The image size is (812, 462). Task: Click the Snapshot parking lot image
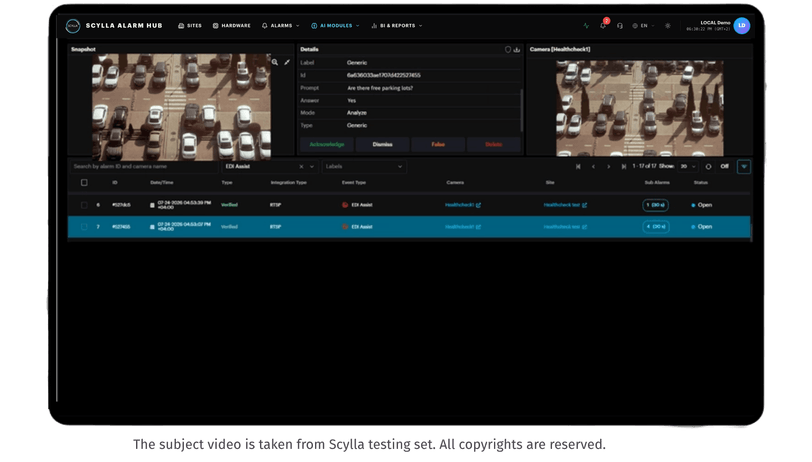pyautogui.click(x=181, y=107)
